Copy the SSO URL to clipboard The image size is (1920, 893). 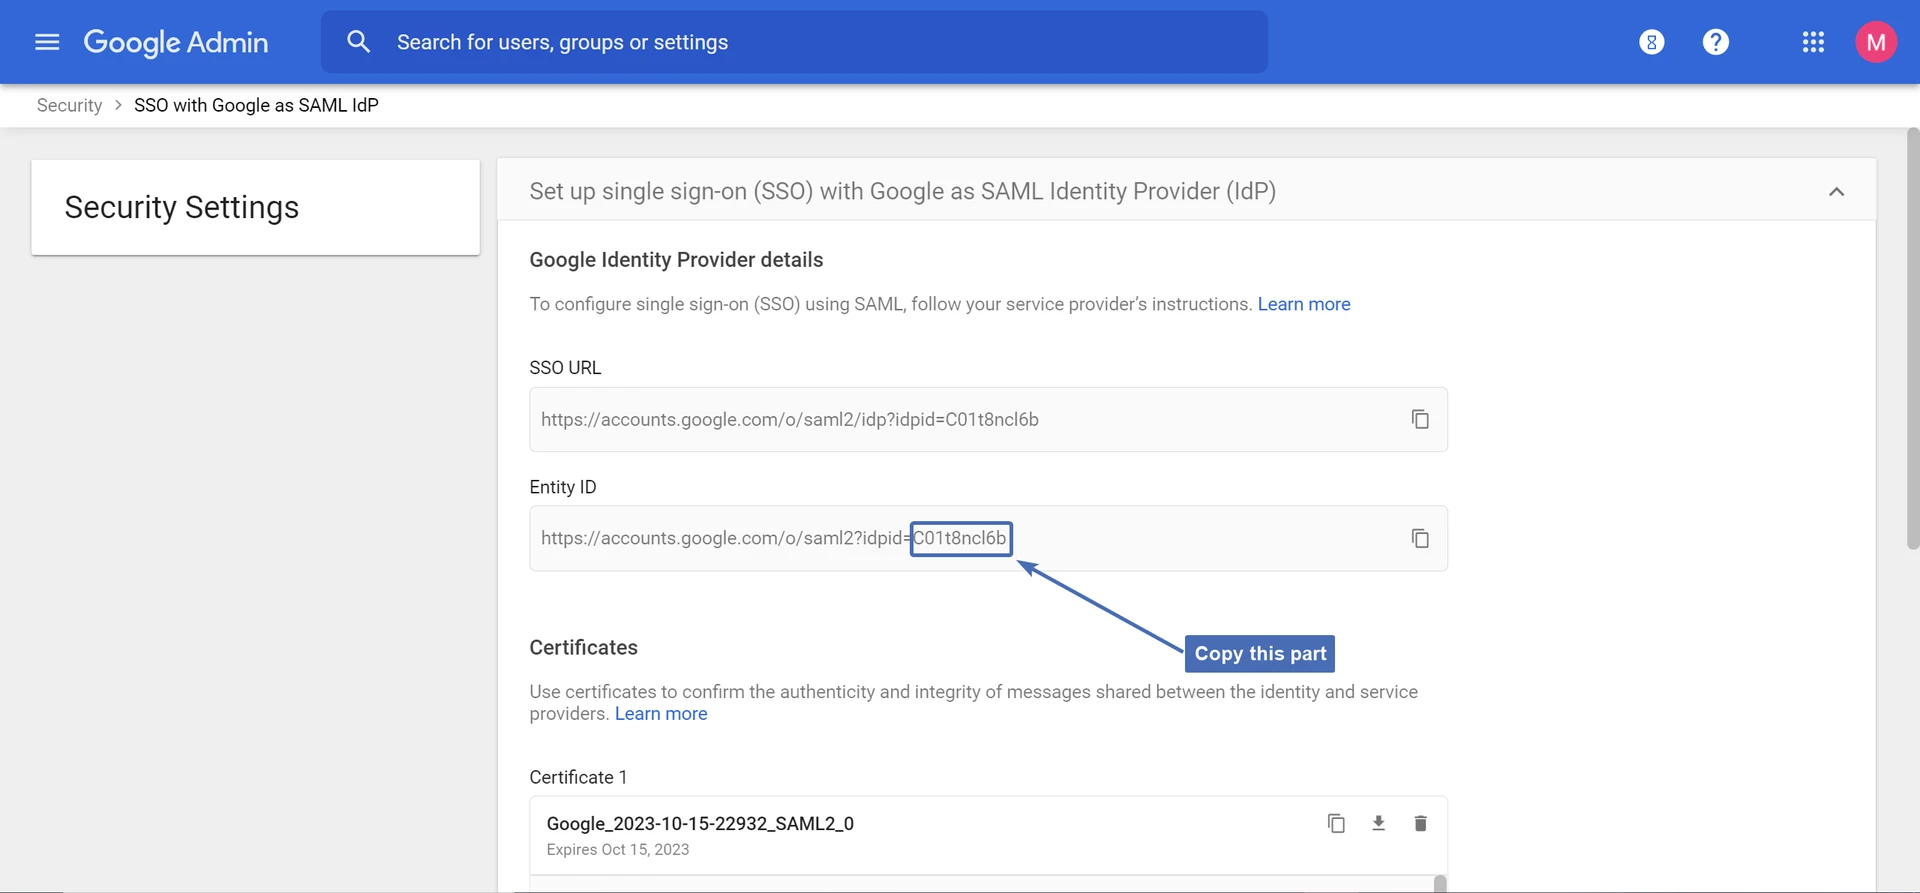click(x=1419, y=419)
